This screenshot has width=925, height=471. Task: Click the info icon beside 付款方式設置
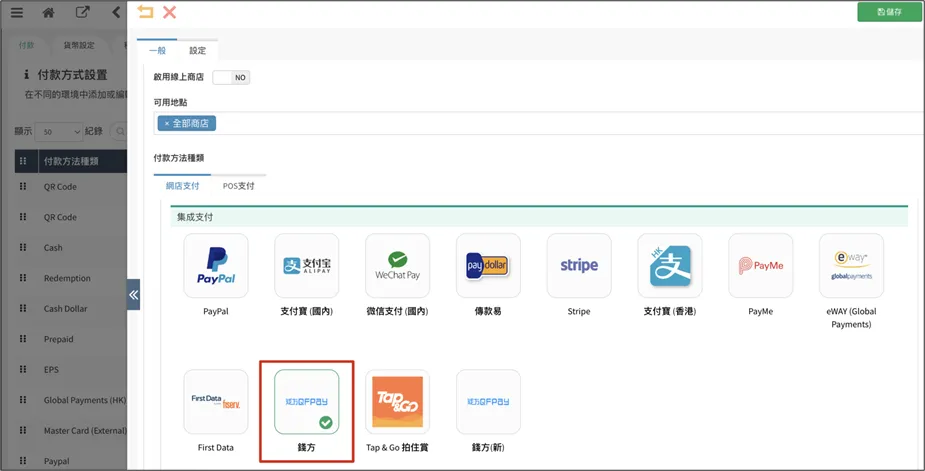[x=27, y=74]
